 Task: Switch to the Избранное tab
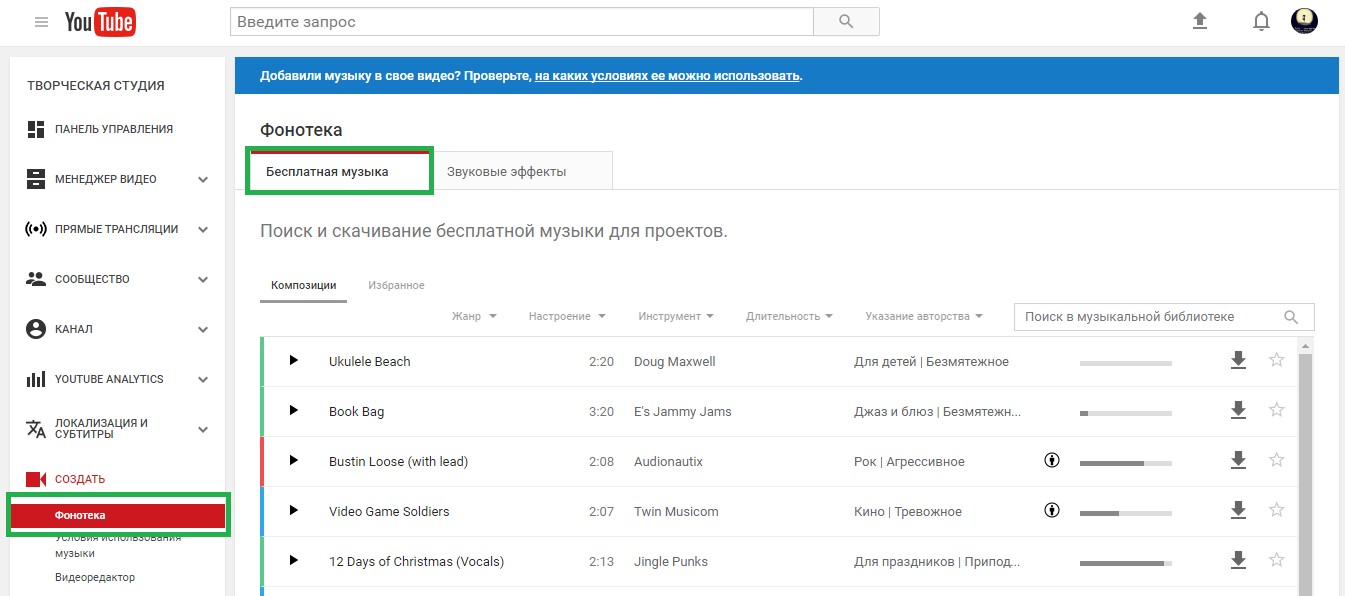point(396,285)
